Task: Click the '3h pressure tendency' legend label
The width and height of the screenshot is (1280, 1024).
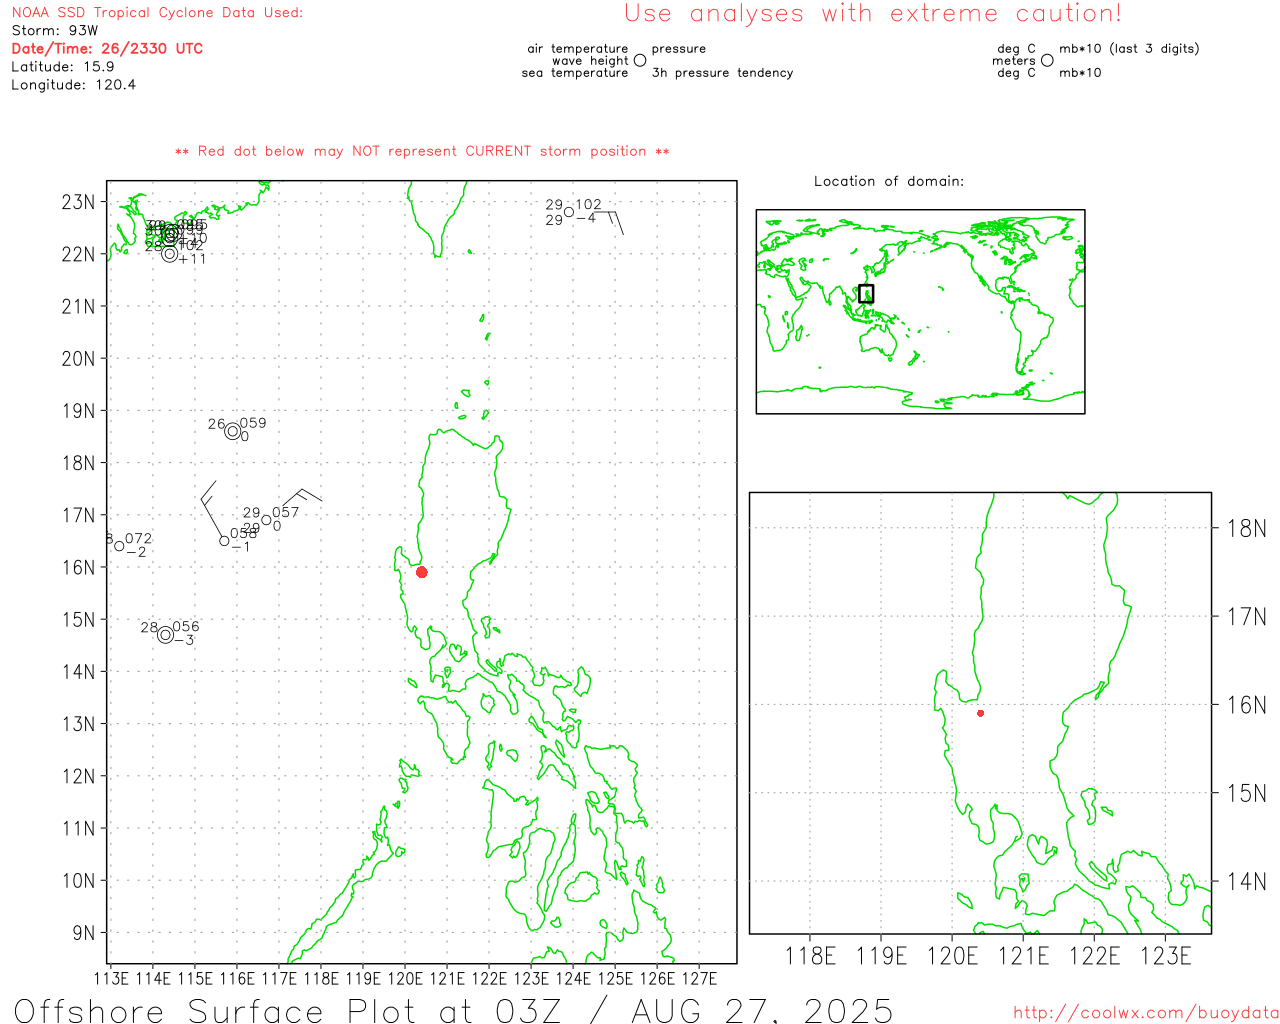Action: click(722, 73)
